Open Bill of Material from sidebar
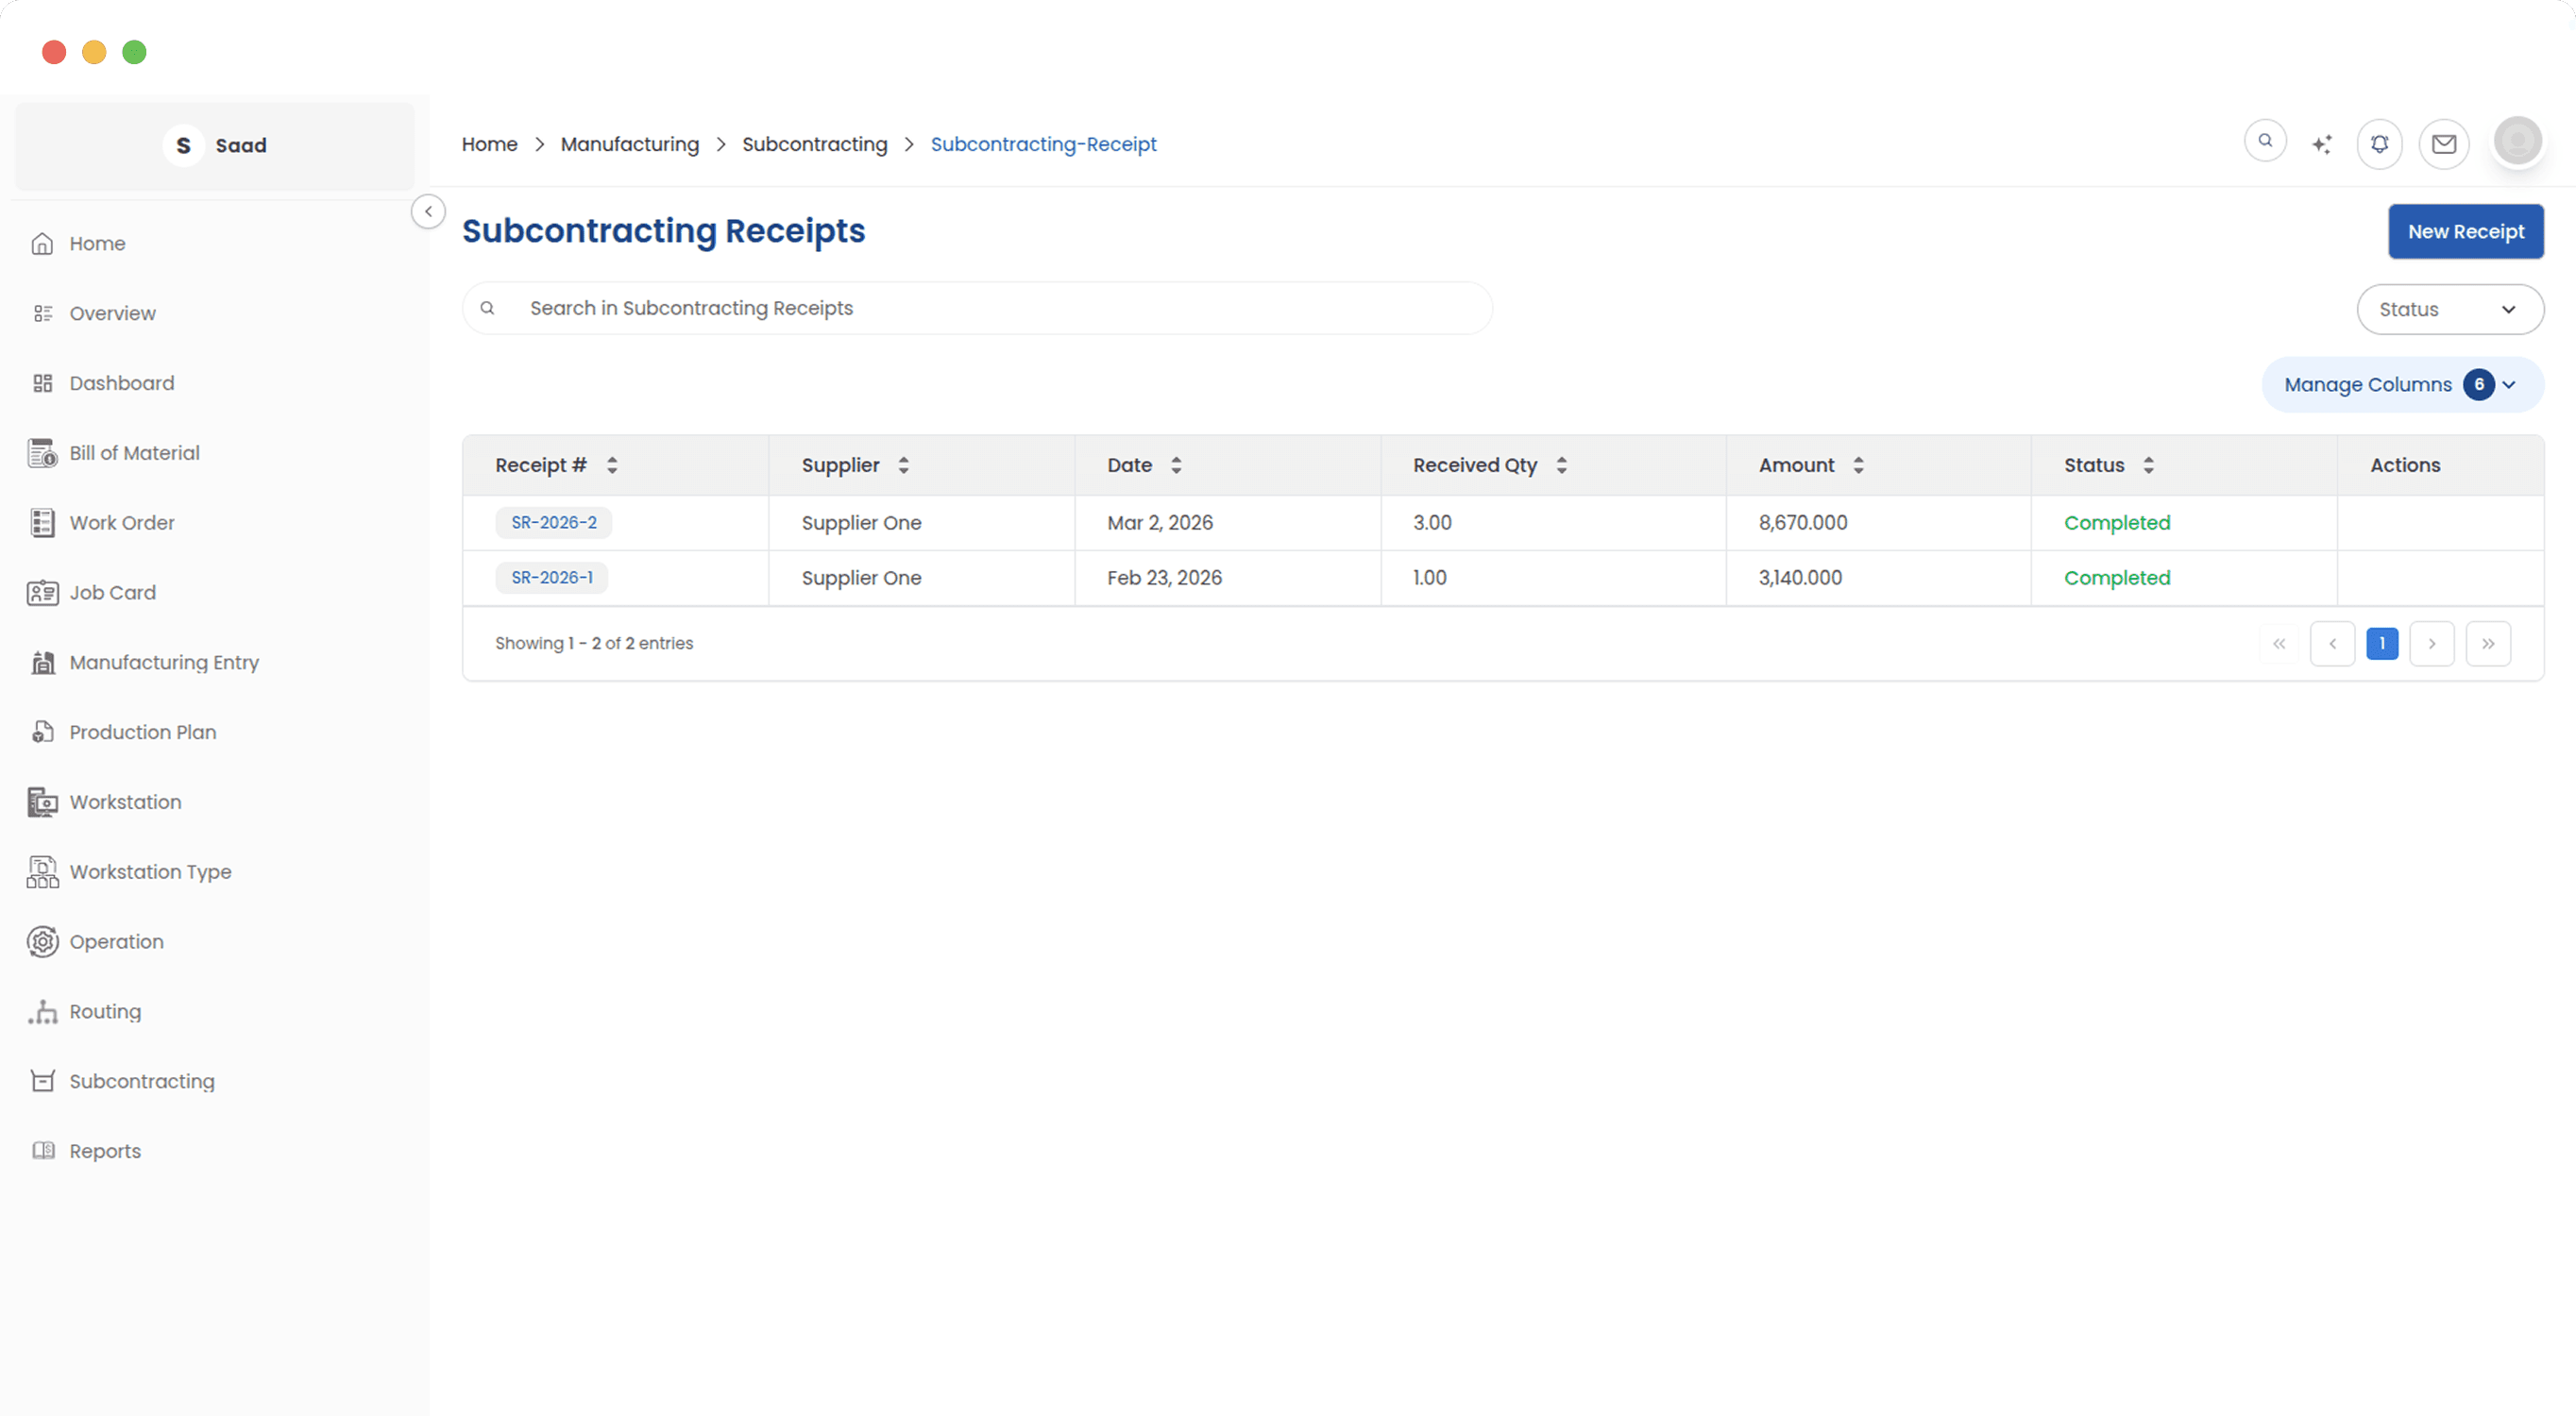Screen dimensions: 2576x1416 click(134, 453)
